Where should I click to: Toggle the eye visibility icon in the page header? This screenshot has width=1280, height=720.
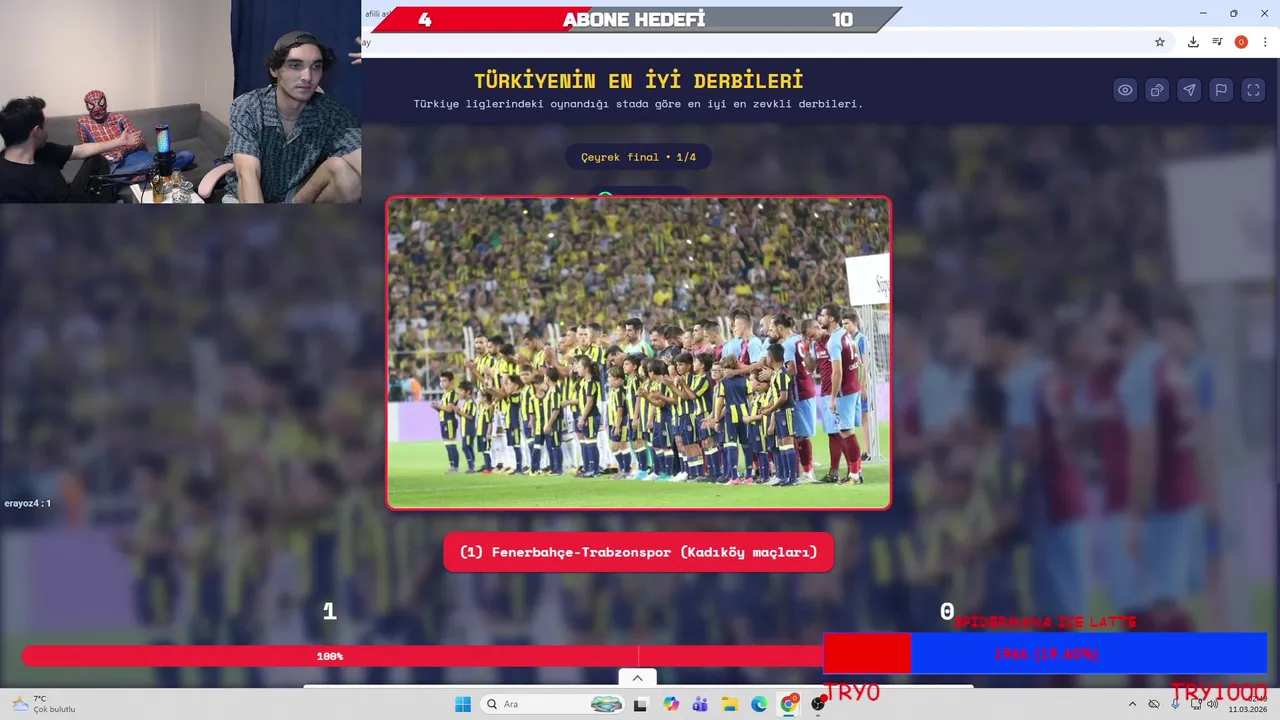click(x=1125, y=90)
